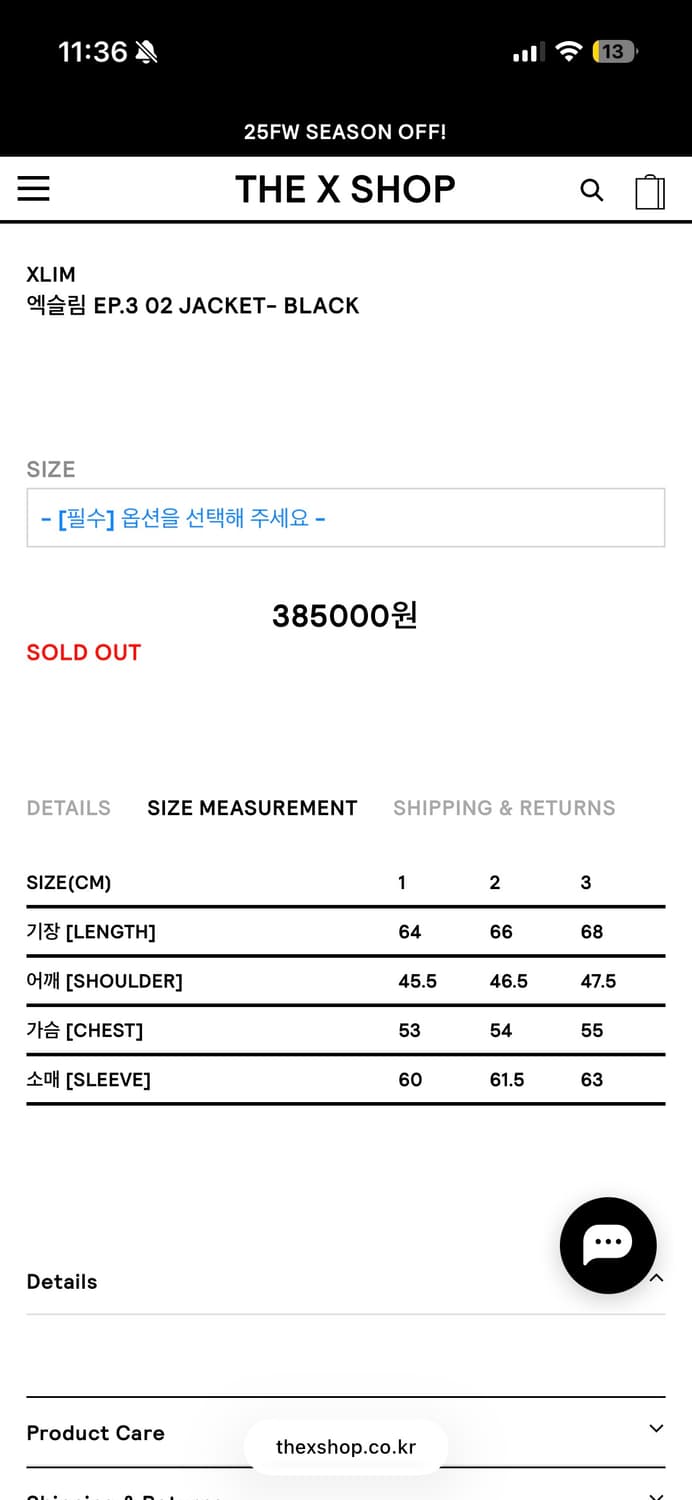The width and height of the screenshot is (692, 1500).
Task: Open the SHIPPING & RETURNS tab
Action: (x=504, y=808)
